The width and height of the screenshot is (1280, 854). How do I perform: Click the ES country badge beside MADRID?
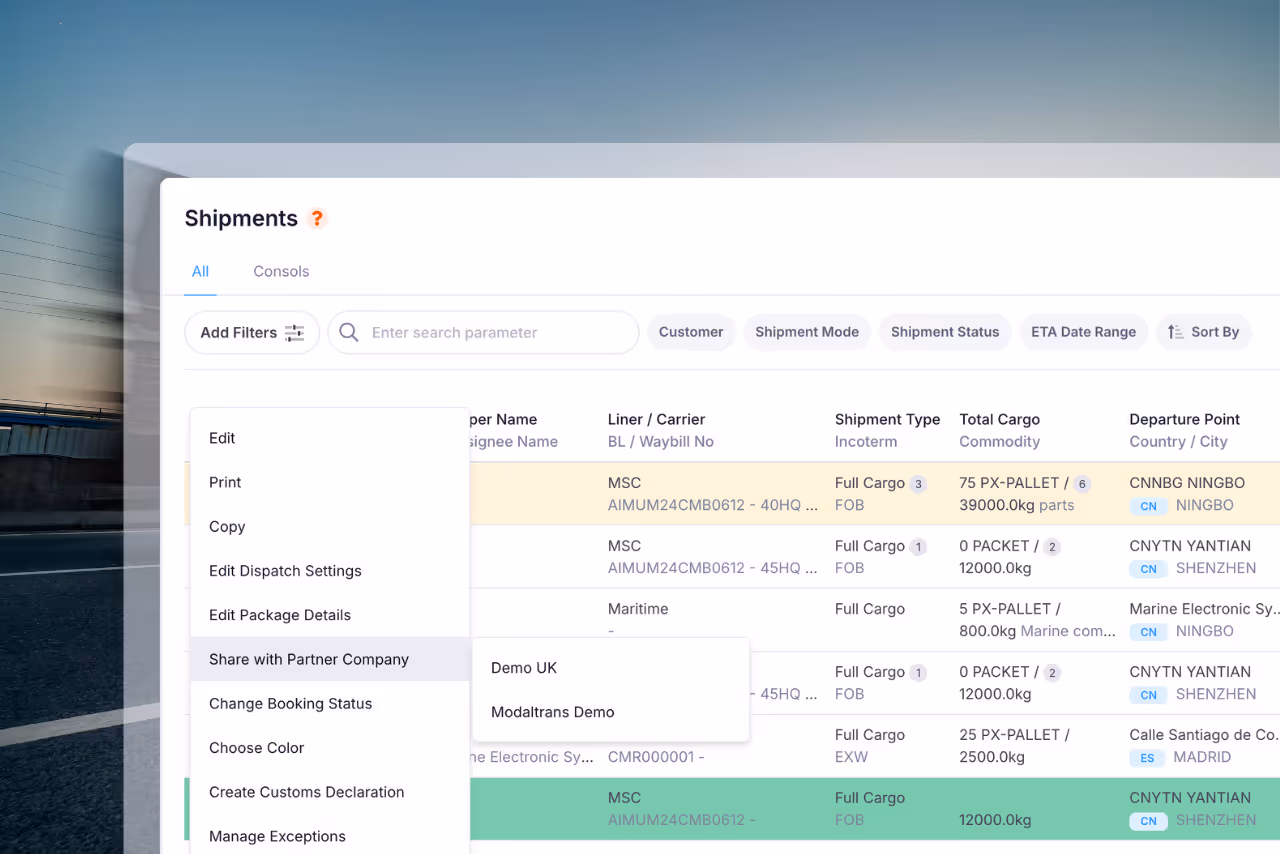tap(1147, 758)
